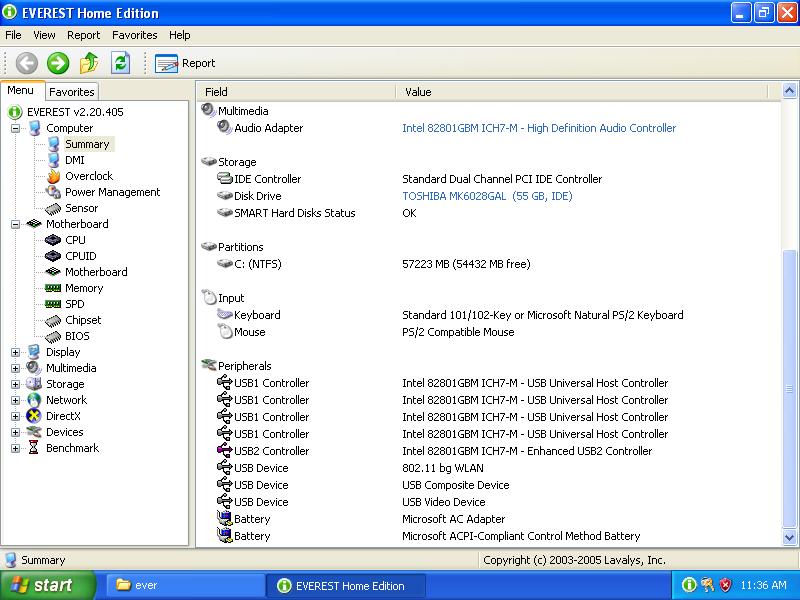
Task: Select the USB2 Controller row
Action: click(x=489, y=451)
